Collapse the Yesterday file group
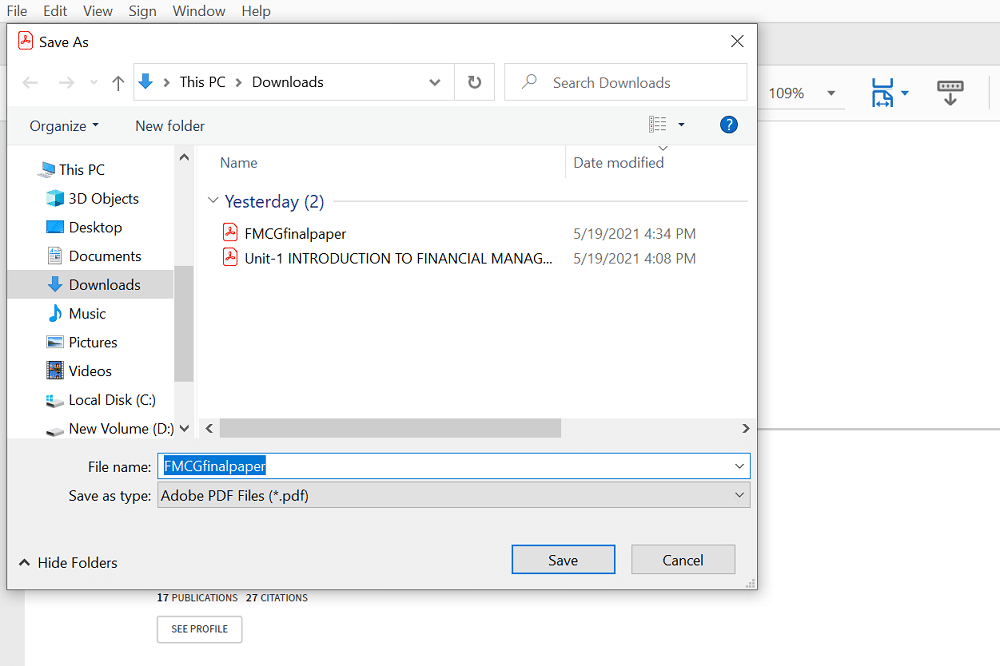1000x666 pixels. 213,201
